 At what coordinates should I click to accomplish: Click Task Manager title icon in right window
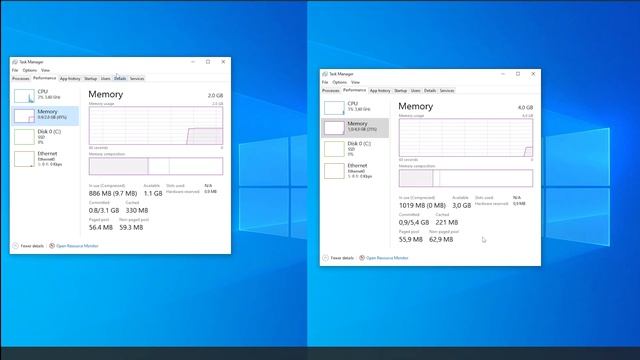[324, 74]
